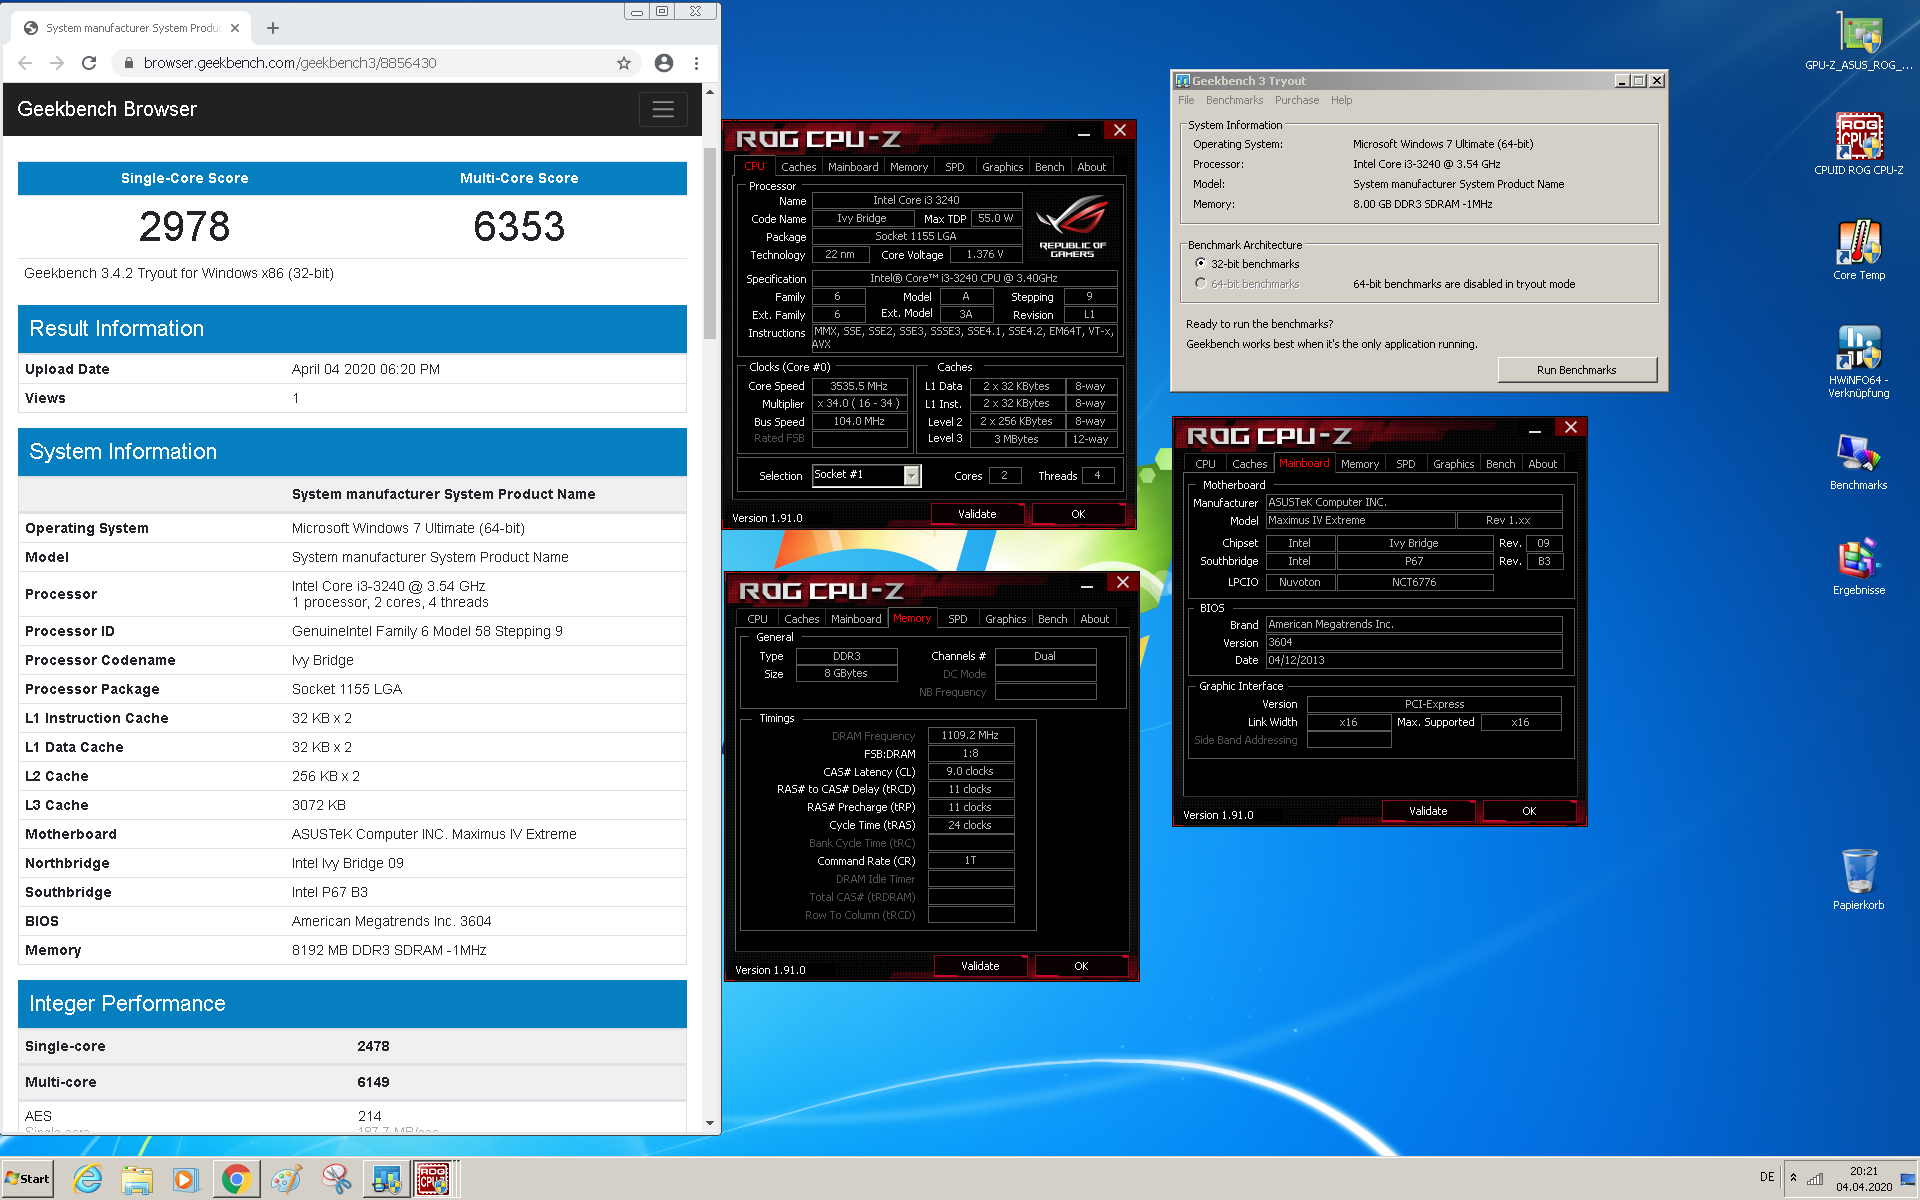Click the Multi-Core Score value 6353
The width and height of the screenshot is (1920, 1200).
[519, 227]
